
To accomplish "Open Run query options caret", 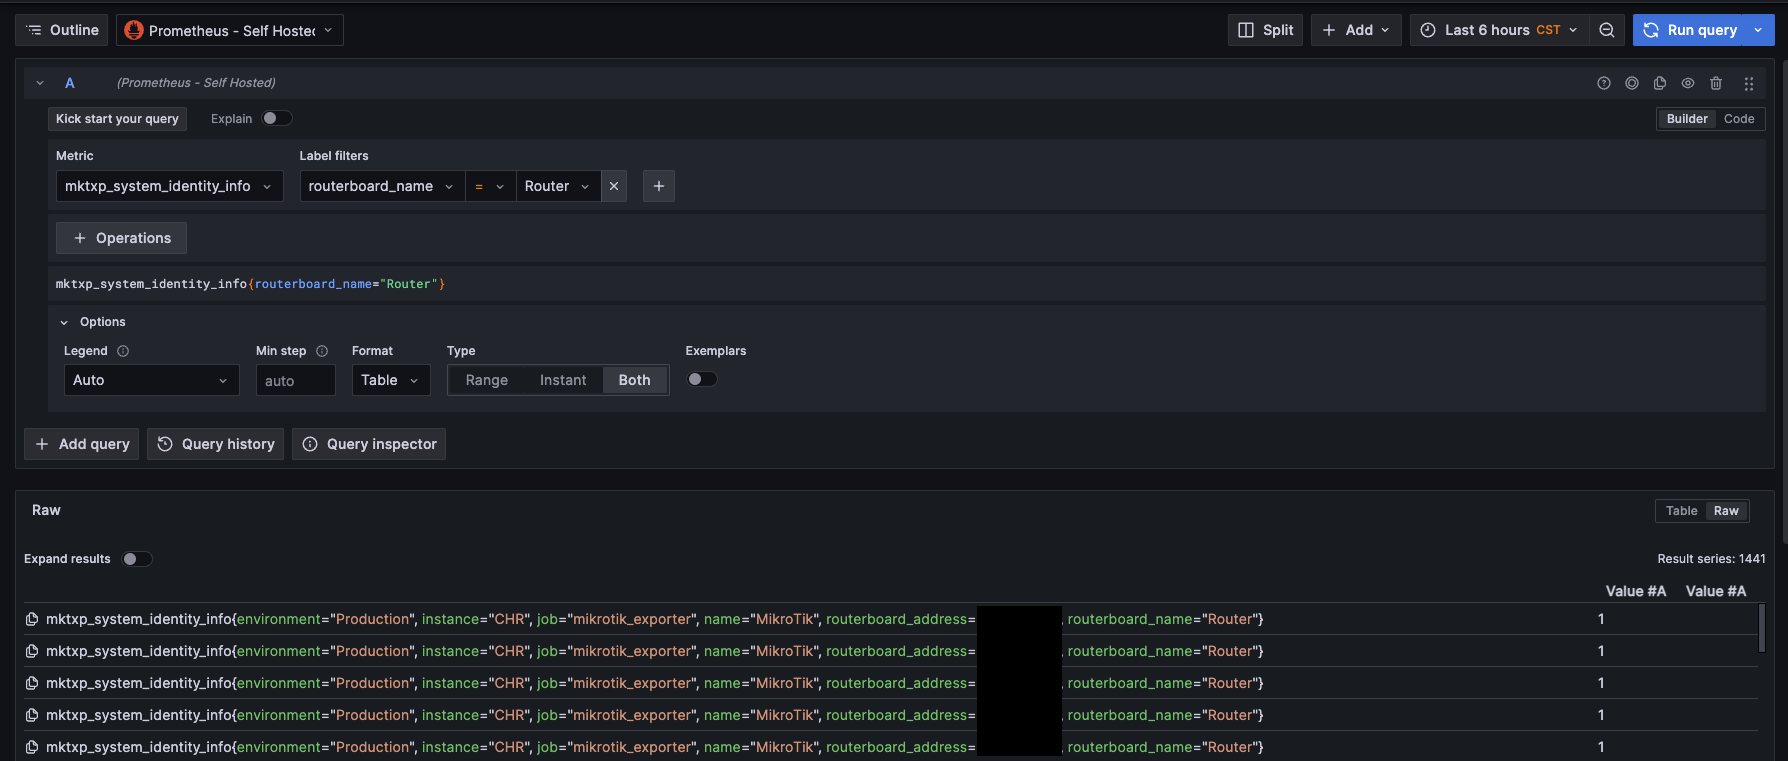I will [x=1758, y=30].
